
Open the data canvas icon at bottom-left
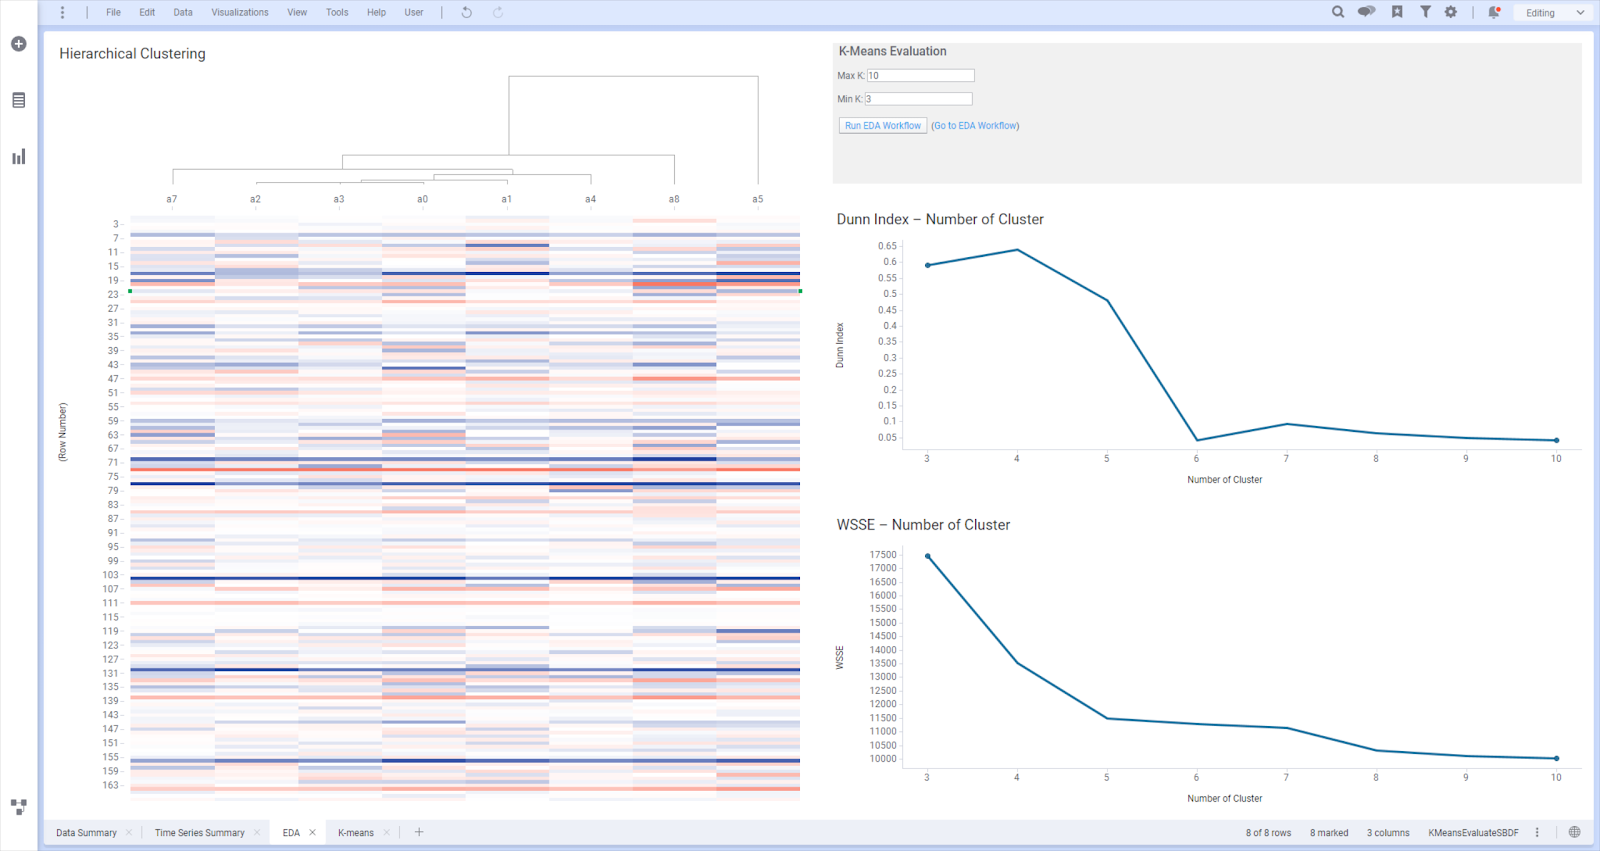pos(18,806)
